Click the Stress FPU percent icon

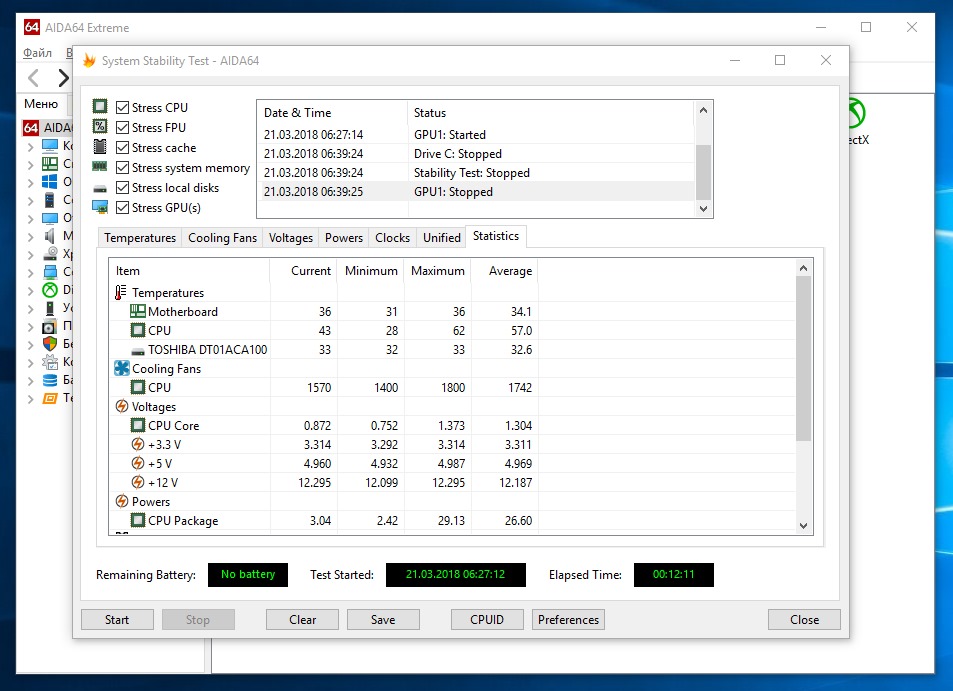[x=100, y=126]
